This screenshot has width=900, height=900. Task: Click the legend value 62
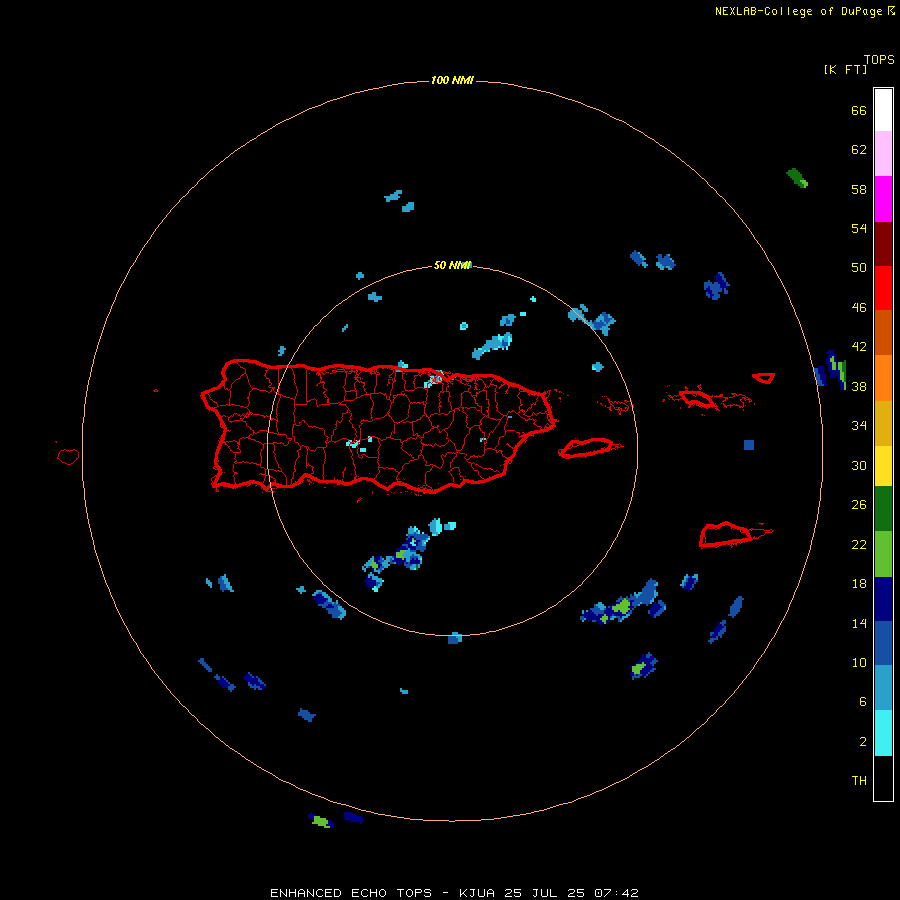859,150
